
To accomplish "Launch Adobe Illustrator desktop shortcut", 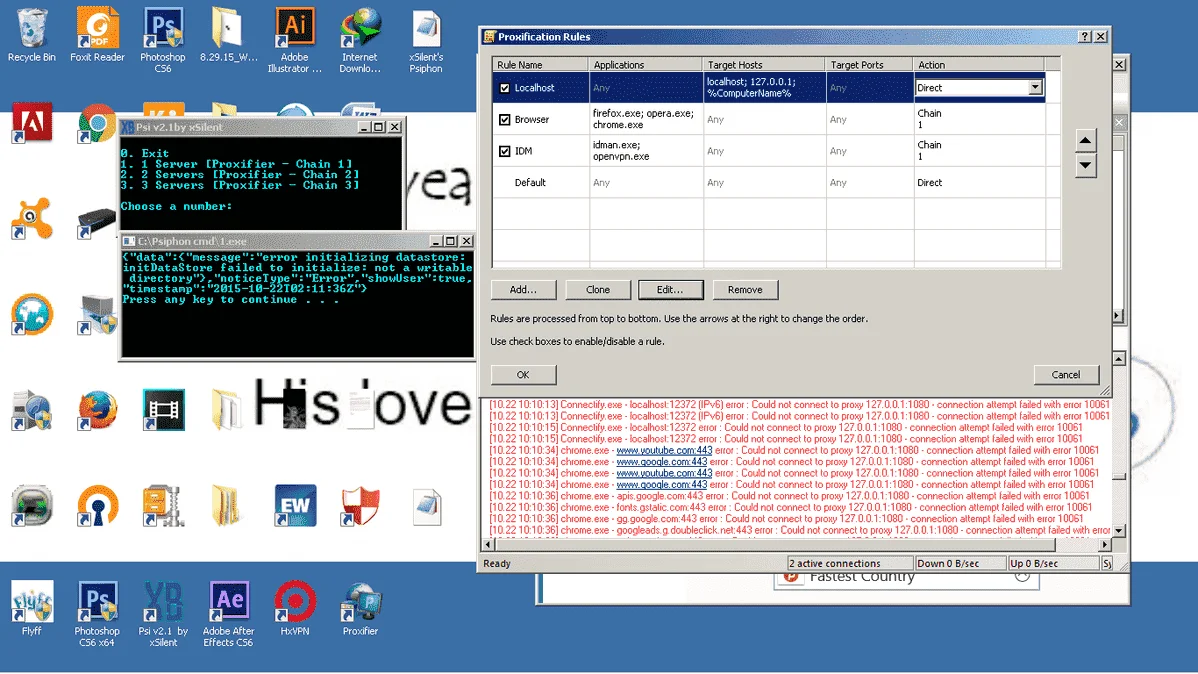I will point(295,40).
